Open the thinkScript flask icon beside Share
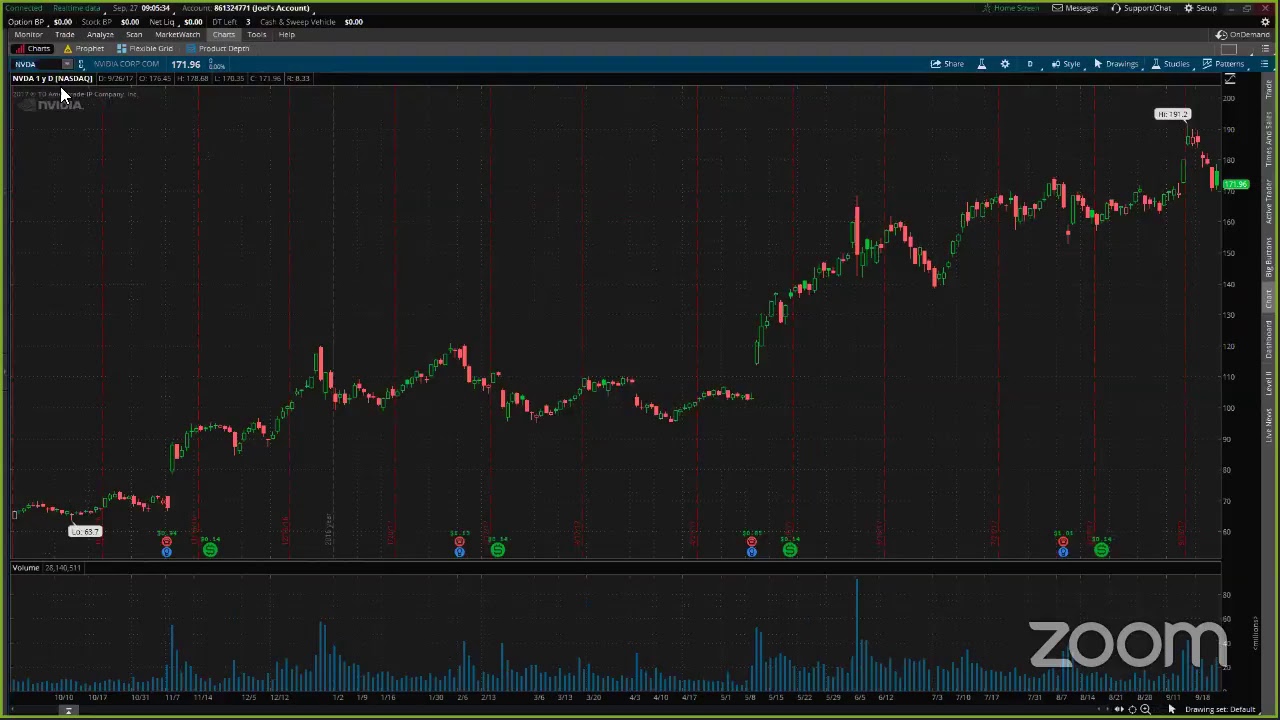Screen dimensions: 1280x720 point(981,64)
